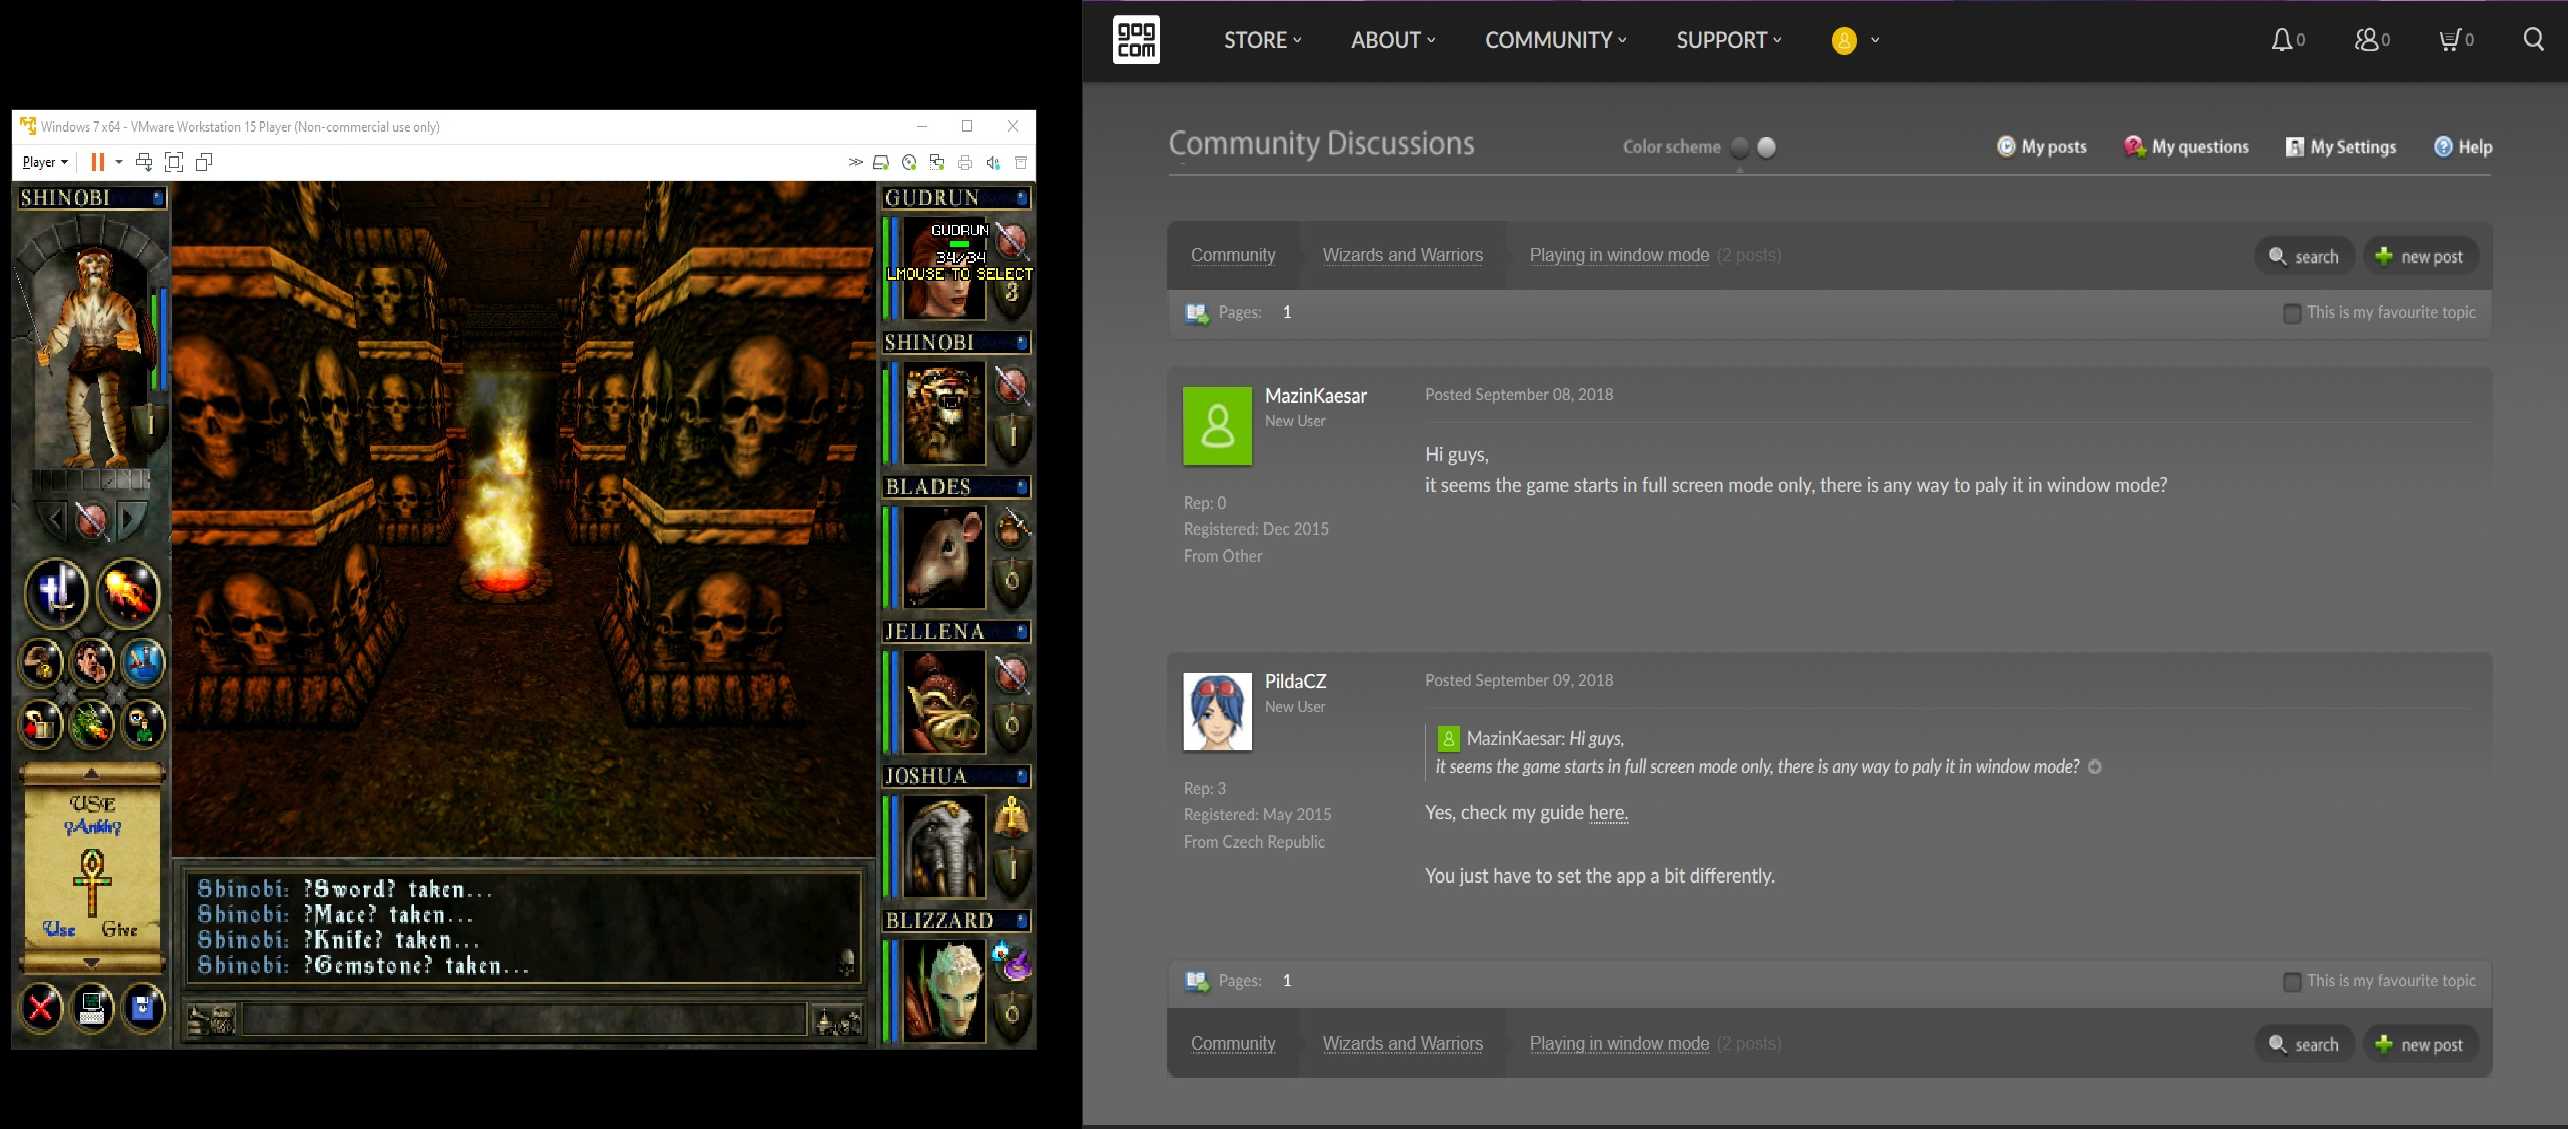This screenshot has height=1129, width=2568.
Task: Click the computer options orb in game
Action: (x=92, y=1008)
